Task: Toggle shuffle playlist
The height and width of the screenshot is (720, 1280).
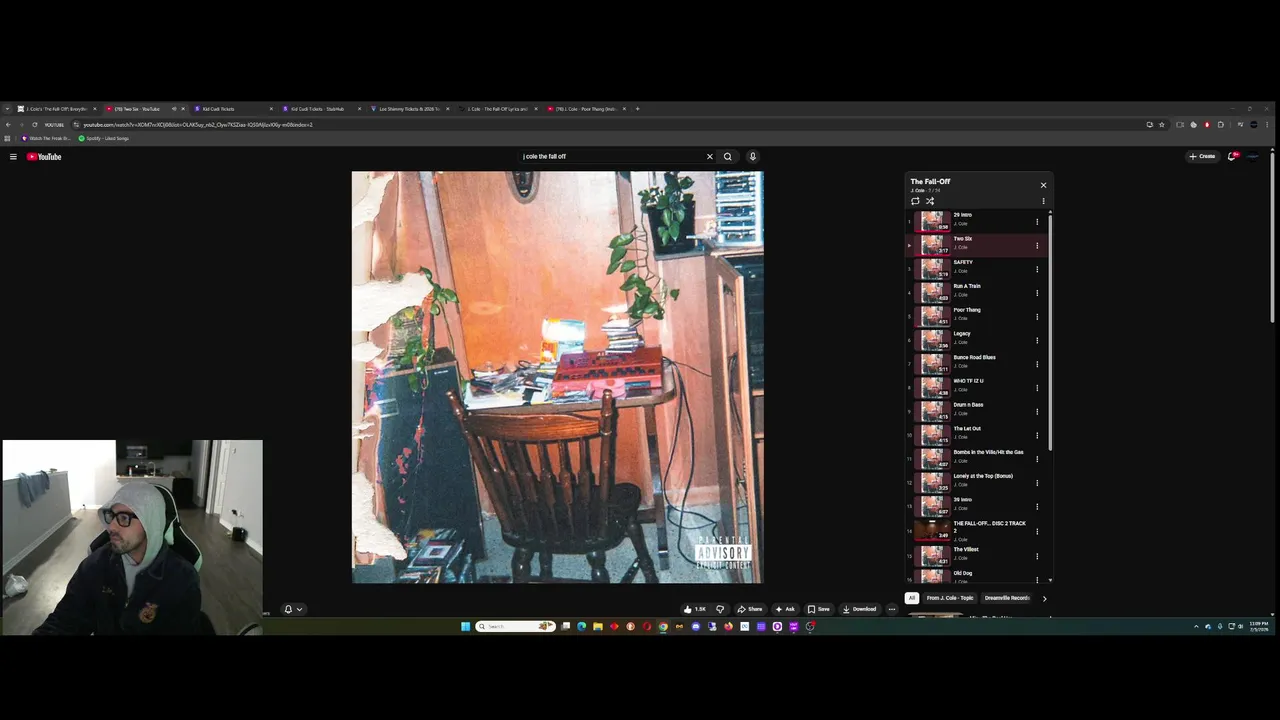Action: (x=930, y=201)
